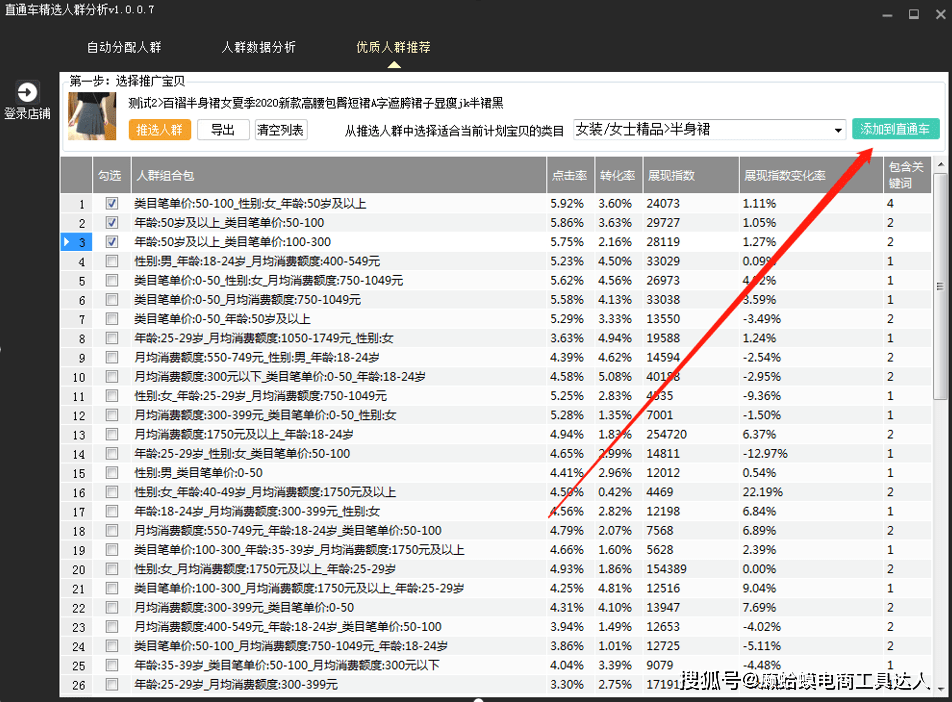
Task: Uncheck the checkbox in row 3
Action: tap(112, 242)
